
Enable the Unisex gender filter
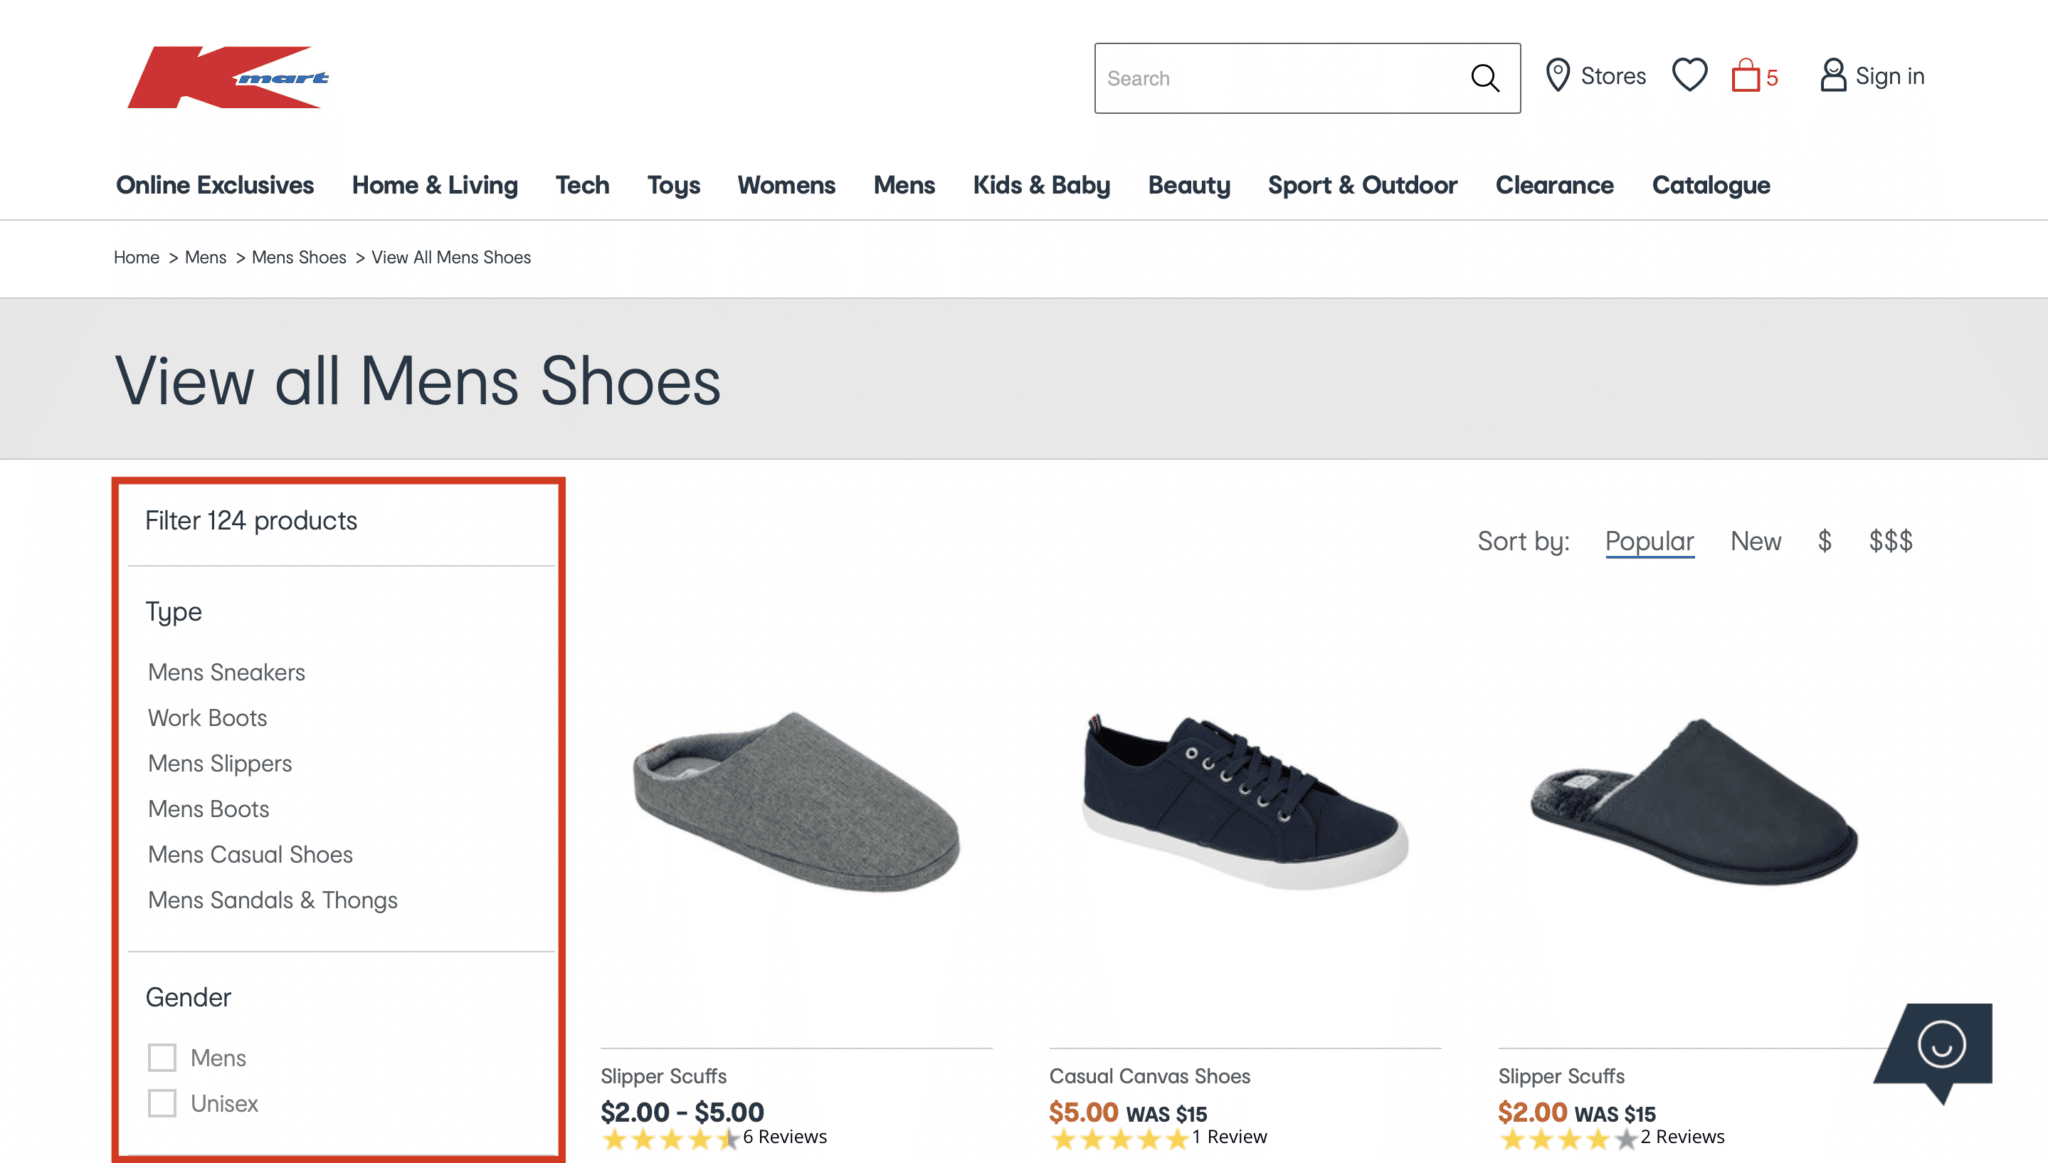(162, 1103)
